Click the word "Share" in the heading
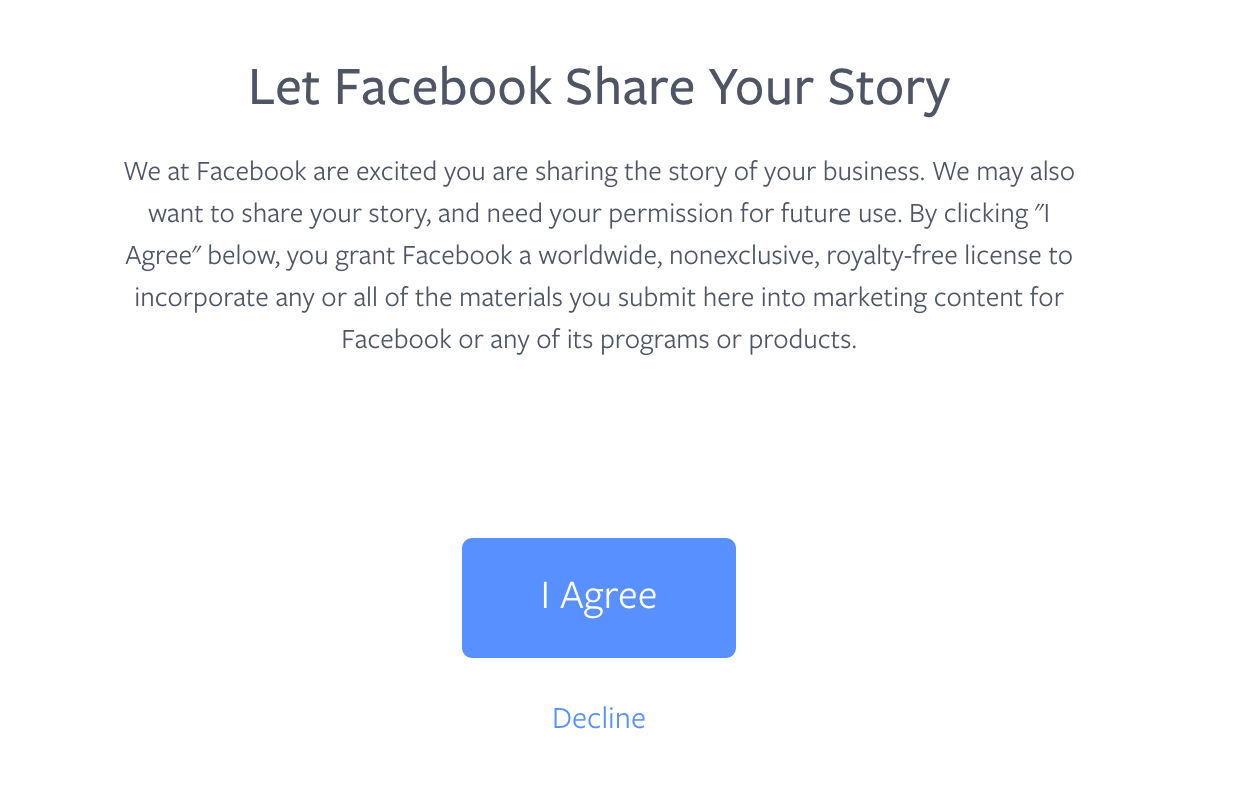Screen dimensions: 1256x804 pyautogui.click(x=629, y=87)
